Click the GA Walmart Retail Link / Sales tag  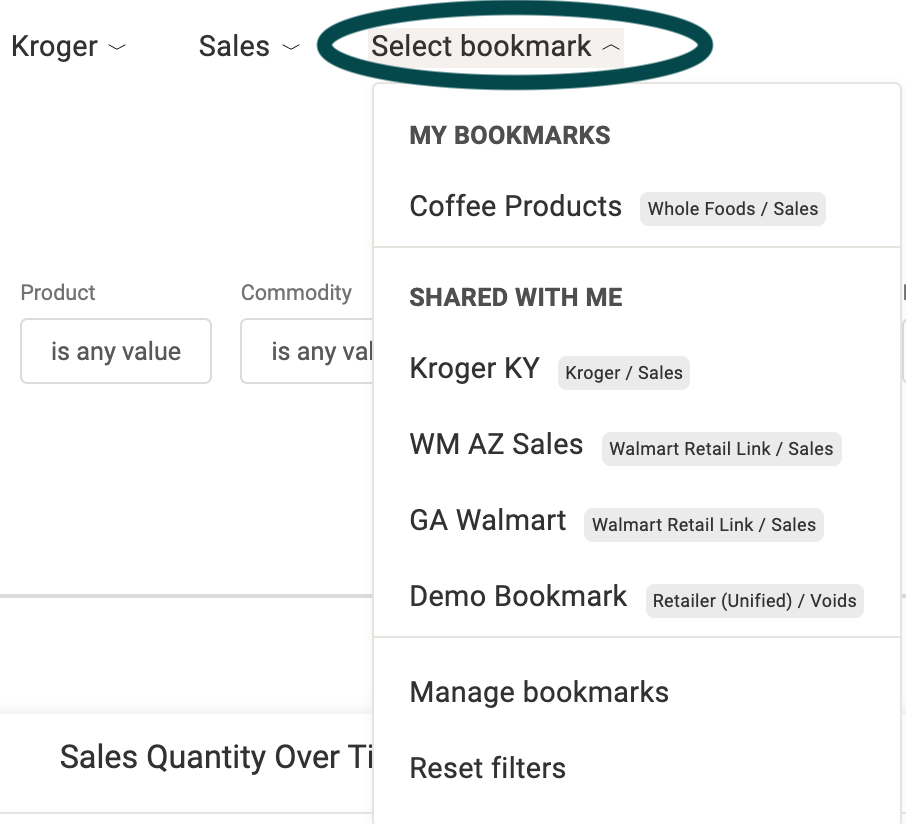(x=704, y=525)
